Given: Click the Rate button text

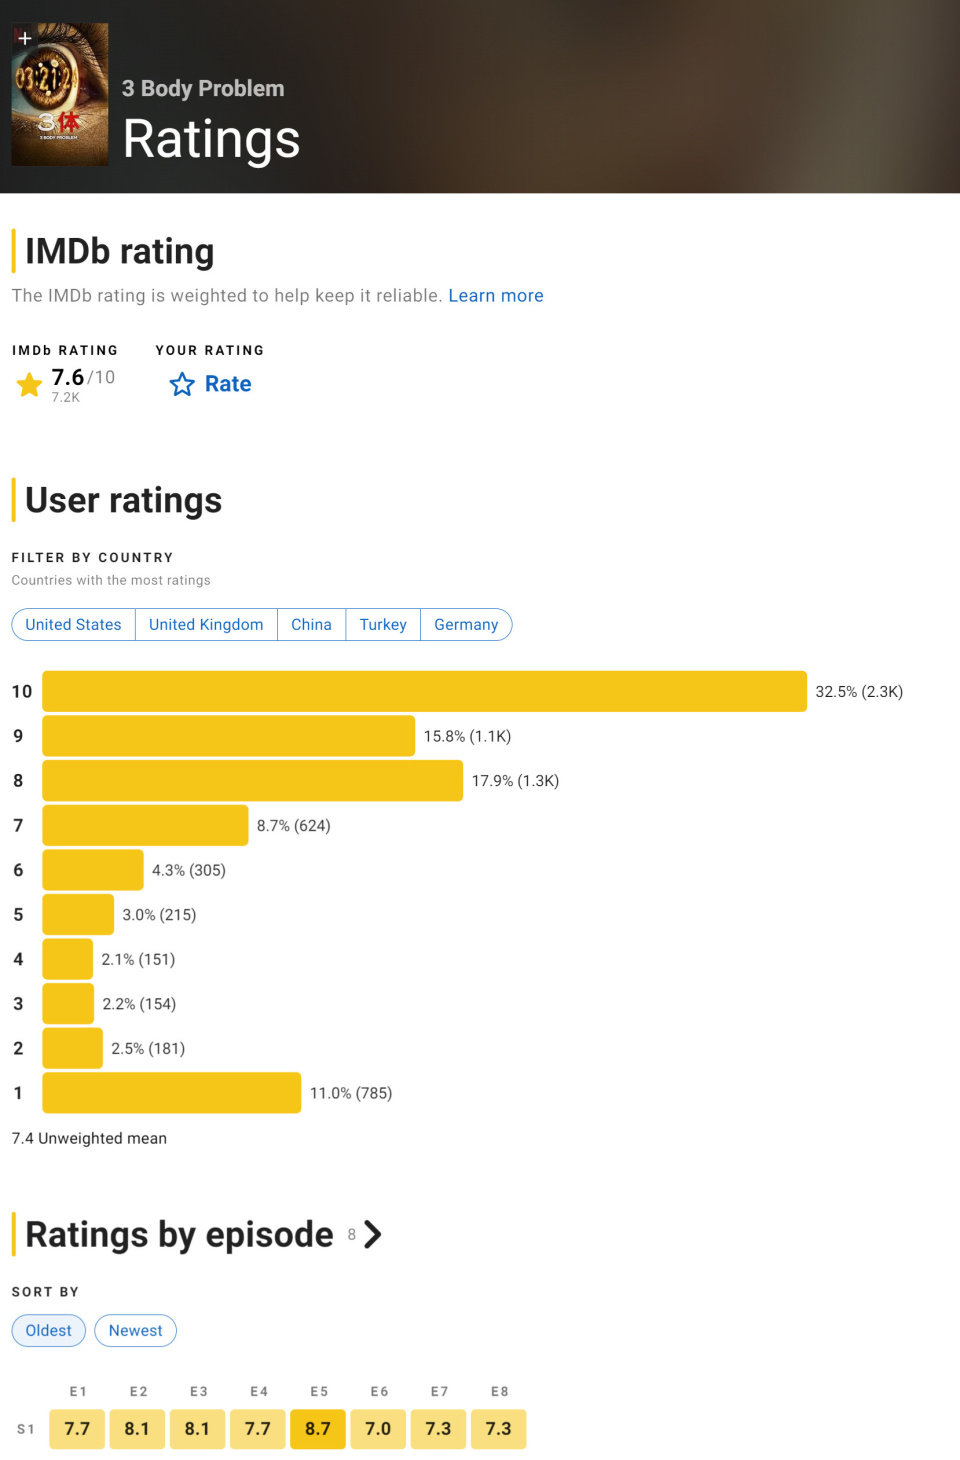Looking at the screenshot, I should [x=228, y=384].
